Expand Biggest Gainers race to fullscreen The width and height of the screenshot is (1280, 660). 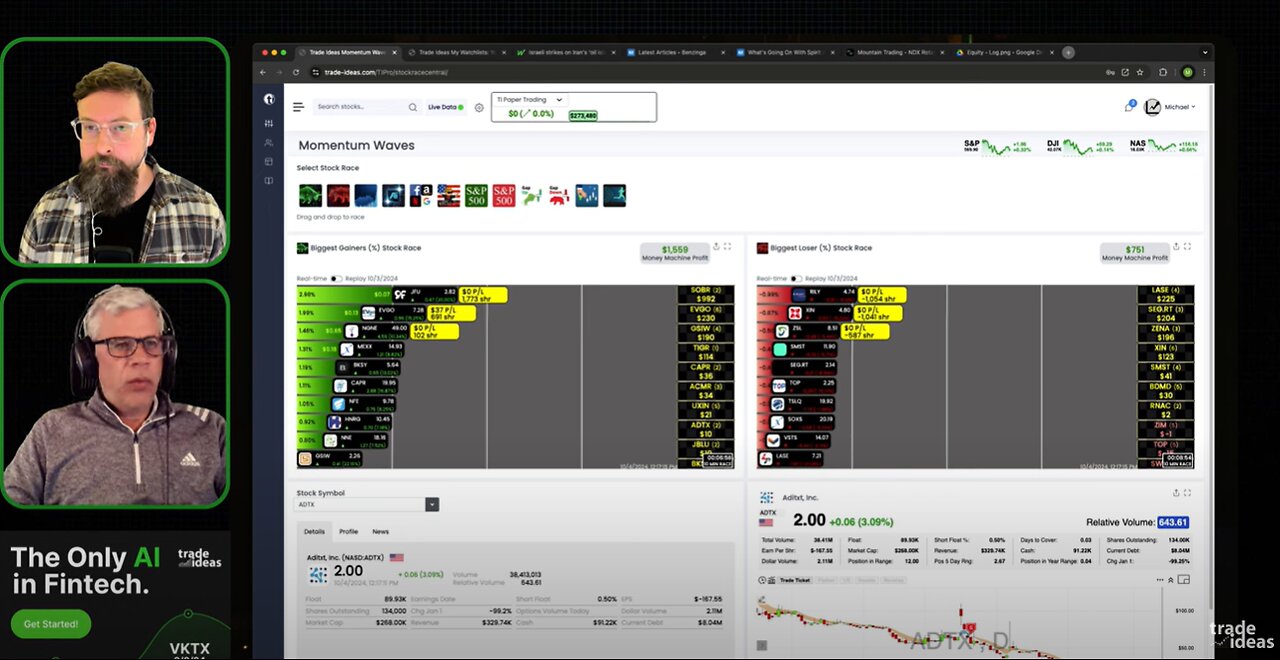tap(728, 246)
